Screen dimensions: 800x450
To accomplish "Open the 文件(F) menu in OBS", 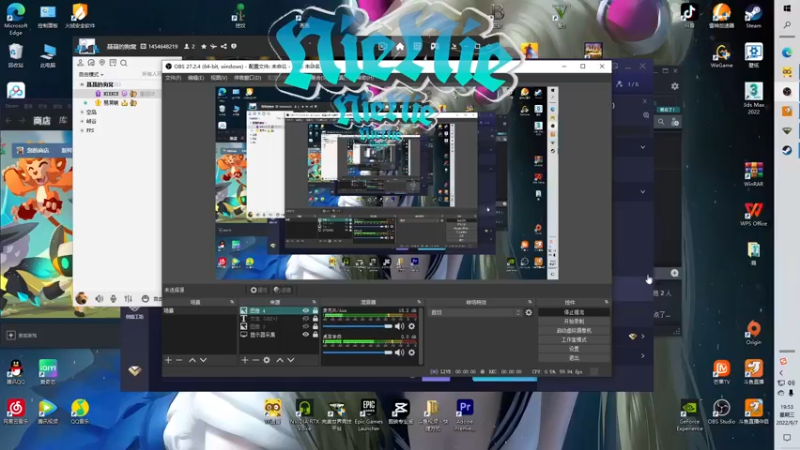I will point(173,78).
